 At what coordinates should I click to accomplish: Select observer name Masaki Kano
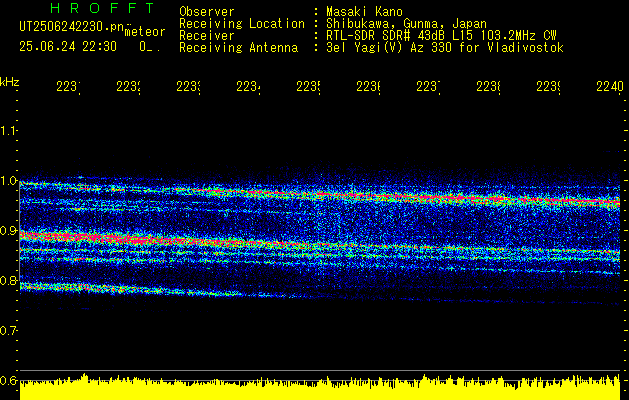pos(364,11)
